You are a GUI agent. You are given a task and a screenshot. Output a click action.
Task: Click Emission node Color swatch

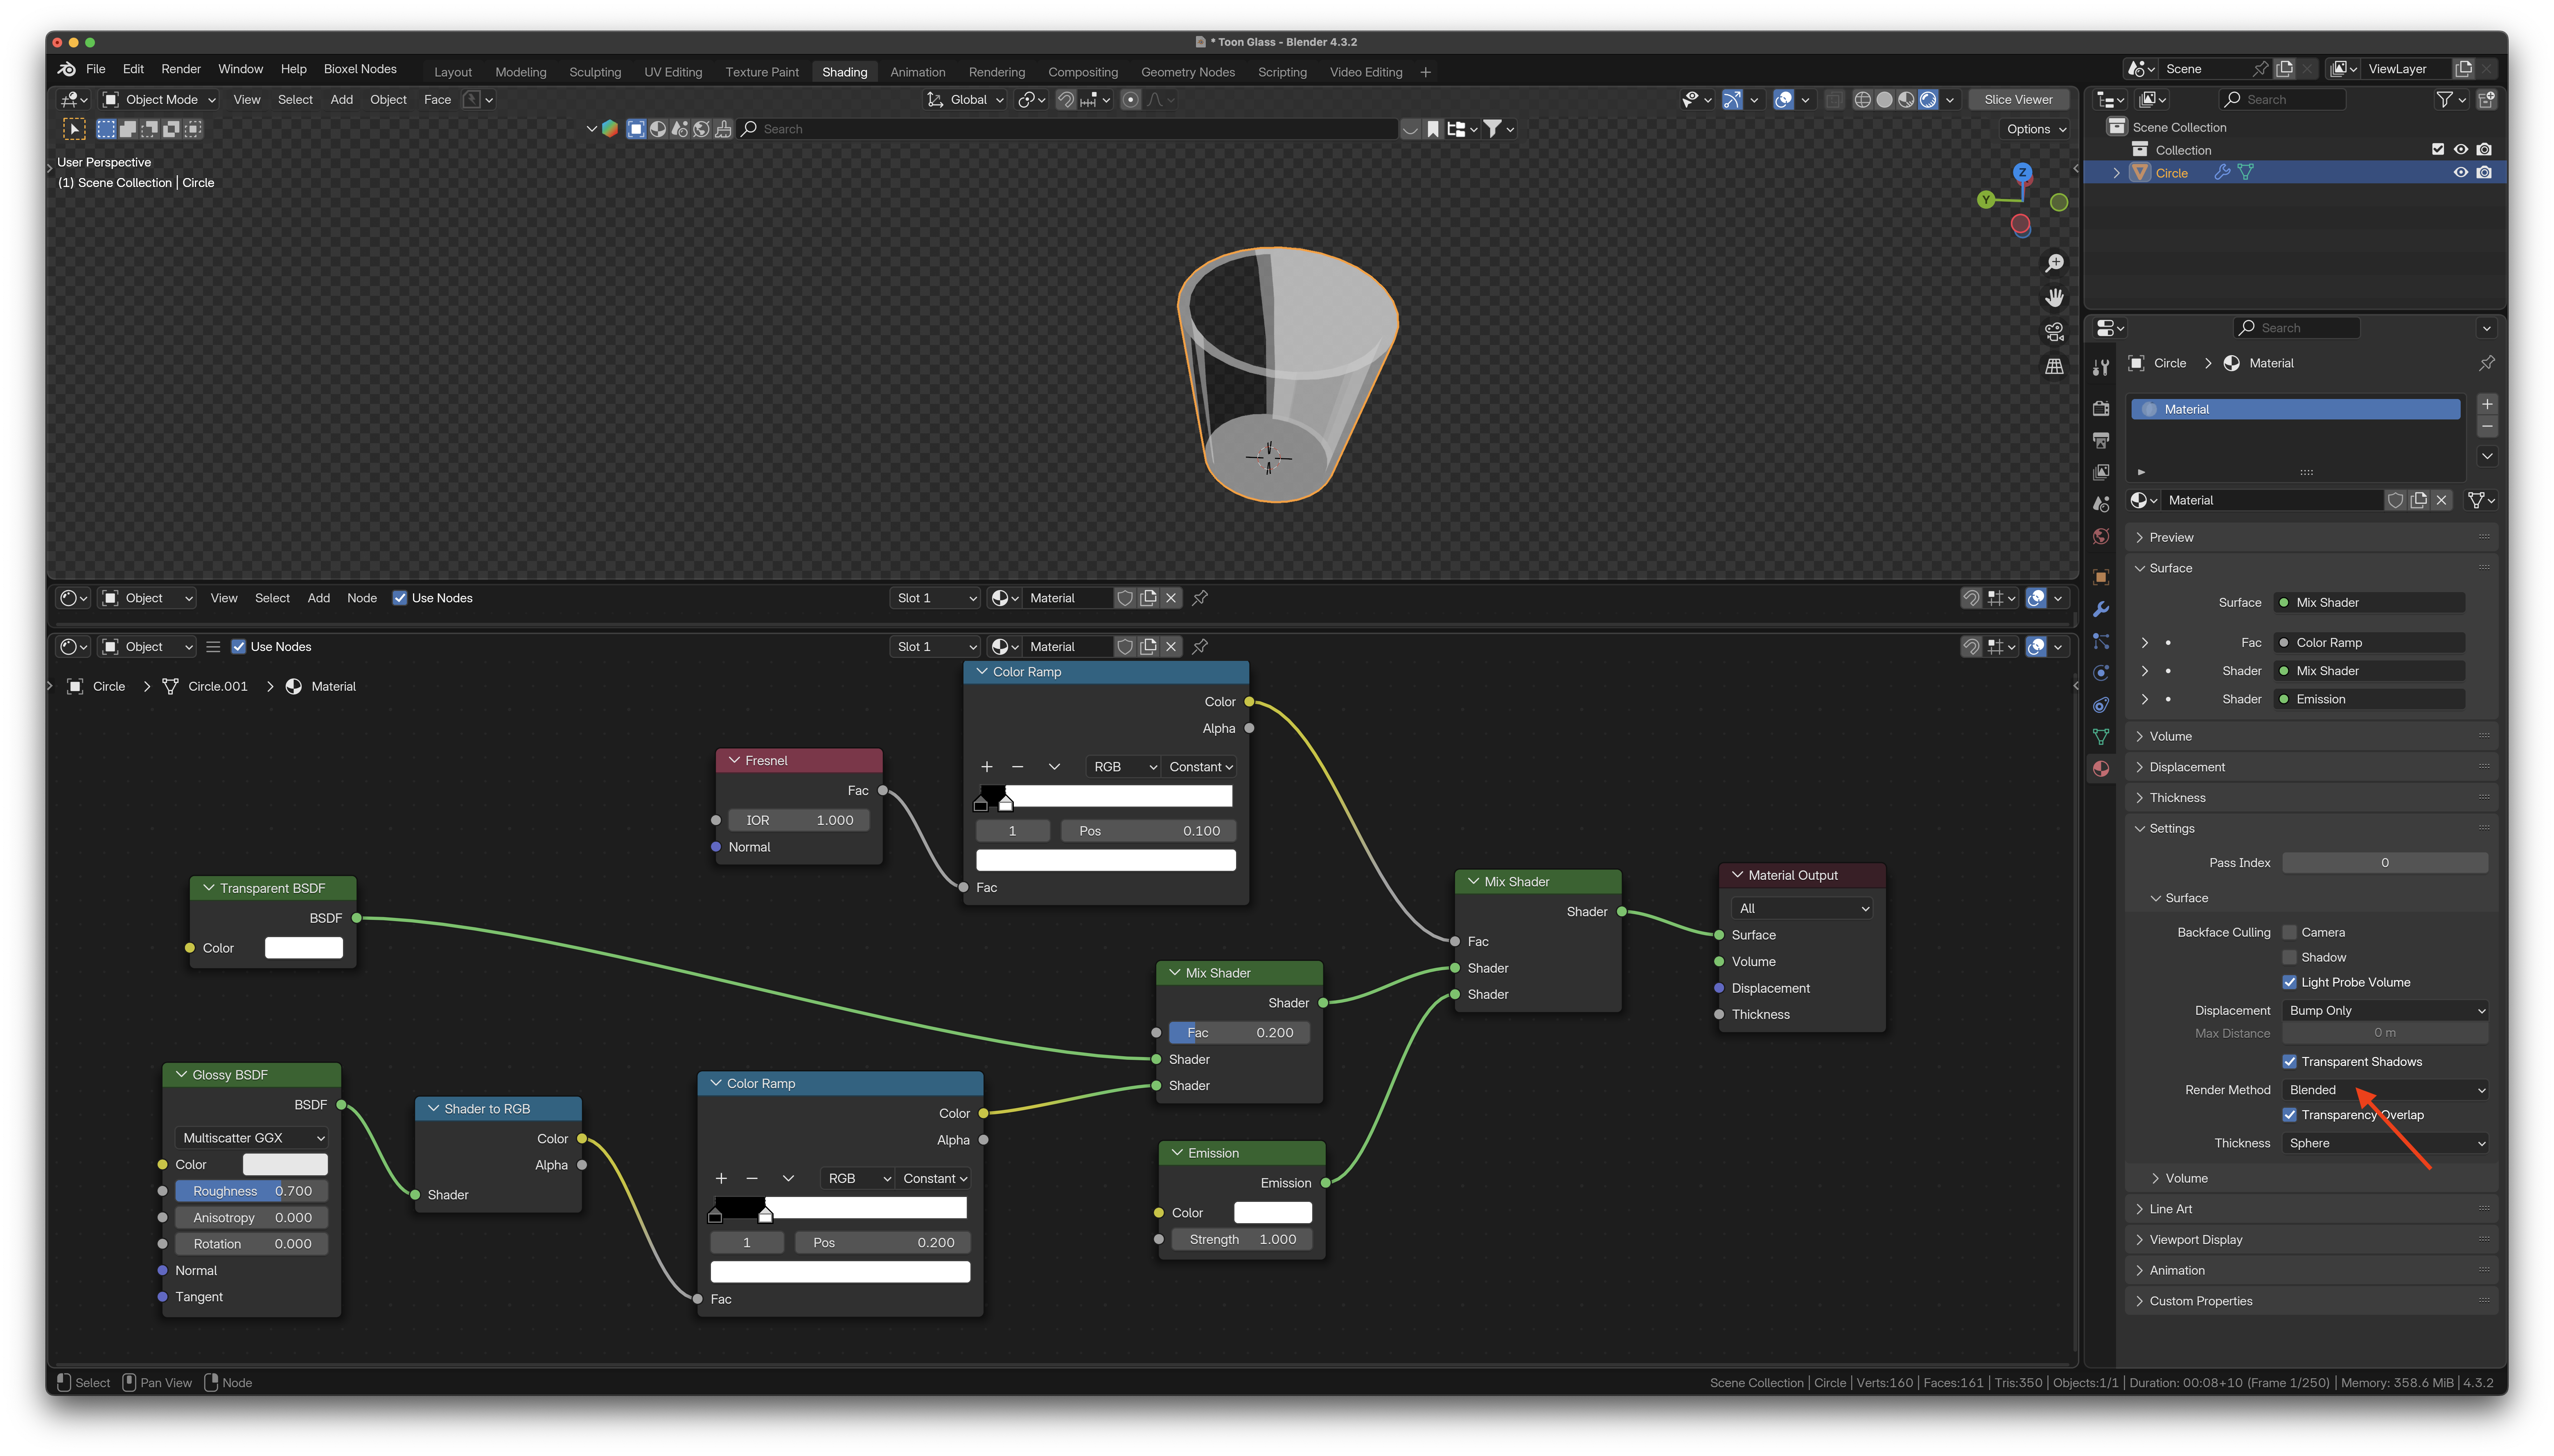(1272, 1212)
